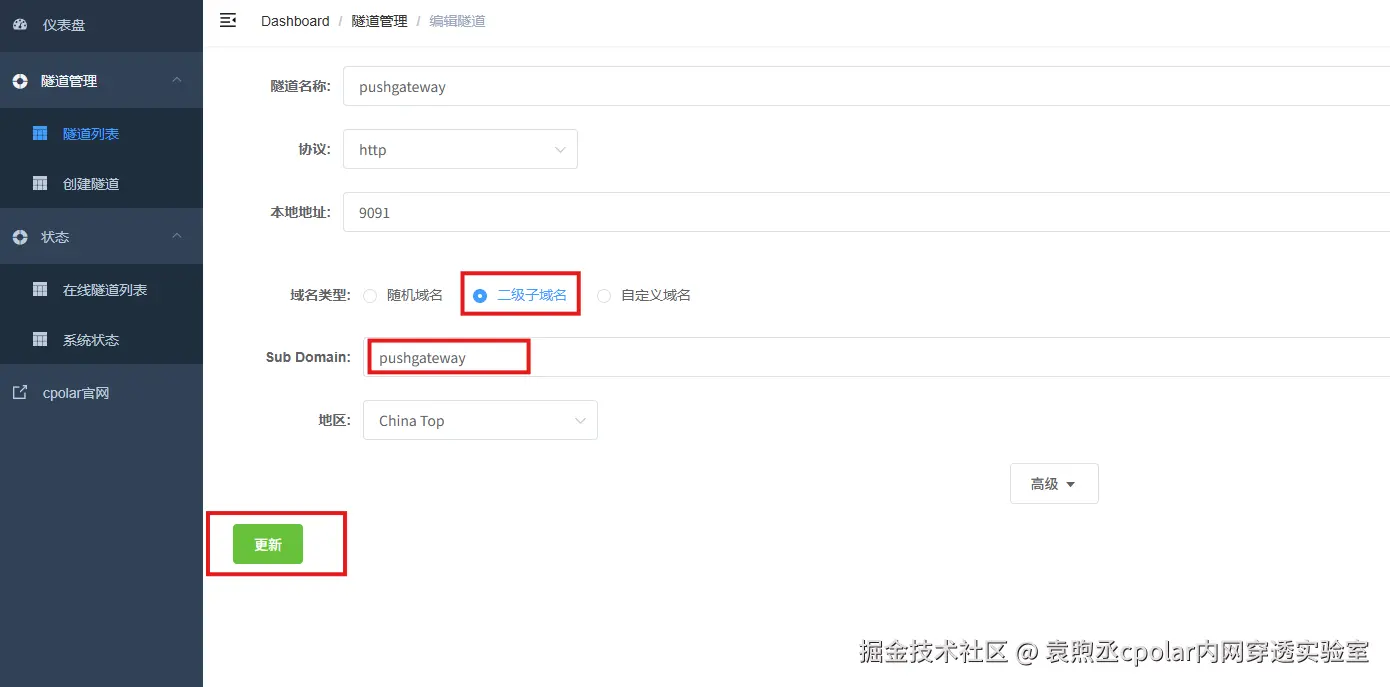Click the grid icon beside 系统状态
The image size is (1390, 687).
(40, 339)
